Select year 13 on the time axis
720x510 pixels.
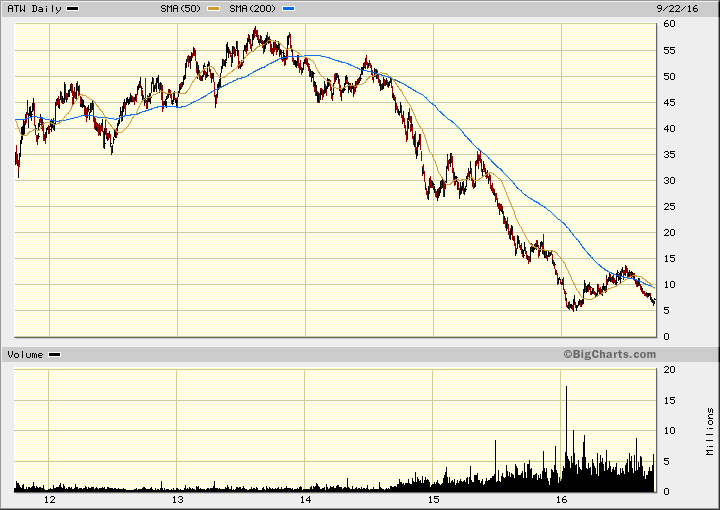[177, 499]
